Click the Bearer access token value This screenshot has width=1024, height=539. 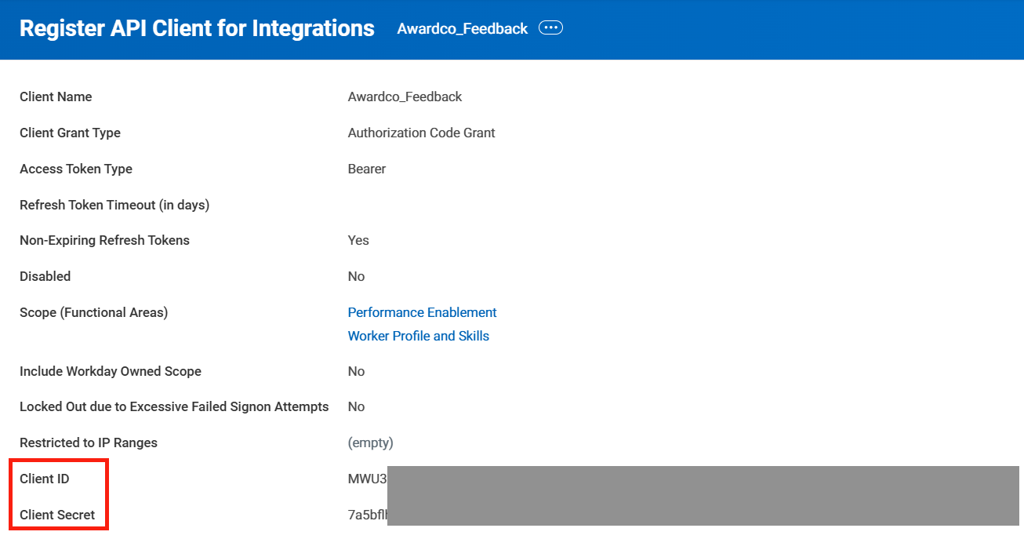point(367,169)
